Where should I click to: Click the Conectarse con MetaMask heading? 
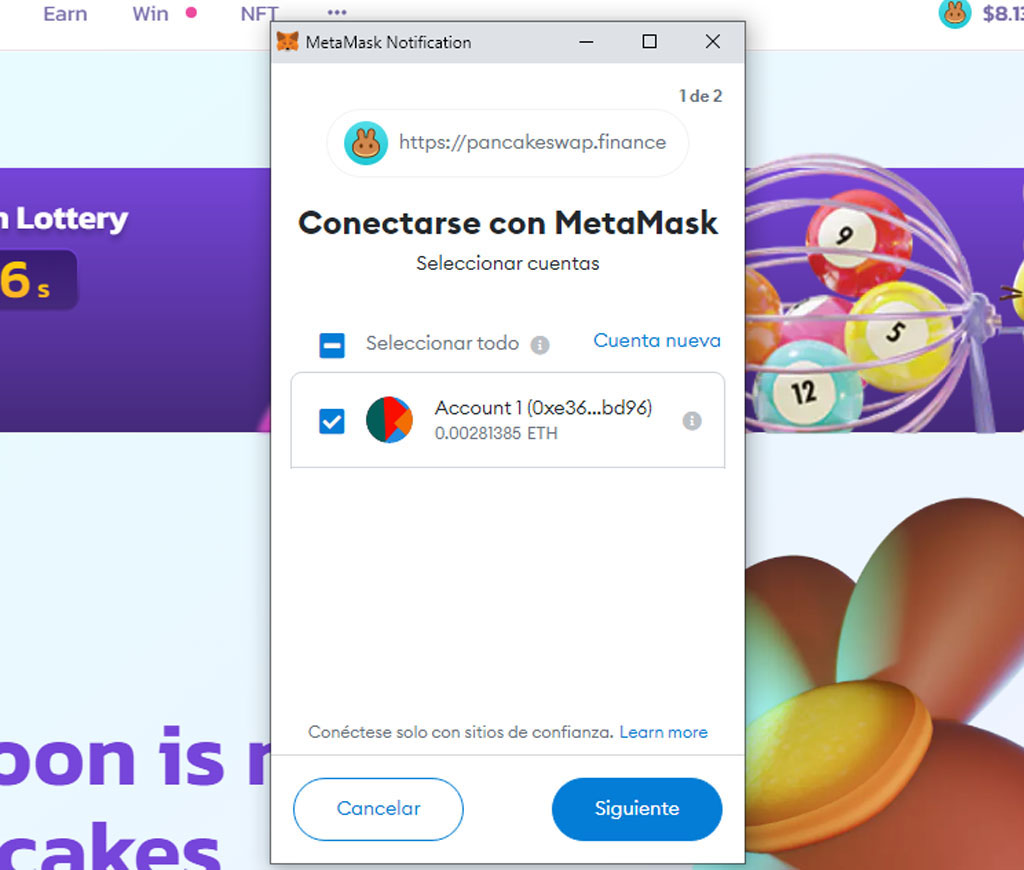point(507,223)
